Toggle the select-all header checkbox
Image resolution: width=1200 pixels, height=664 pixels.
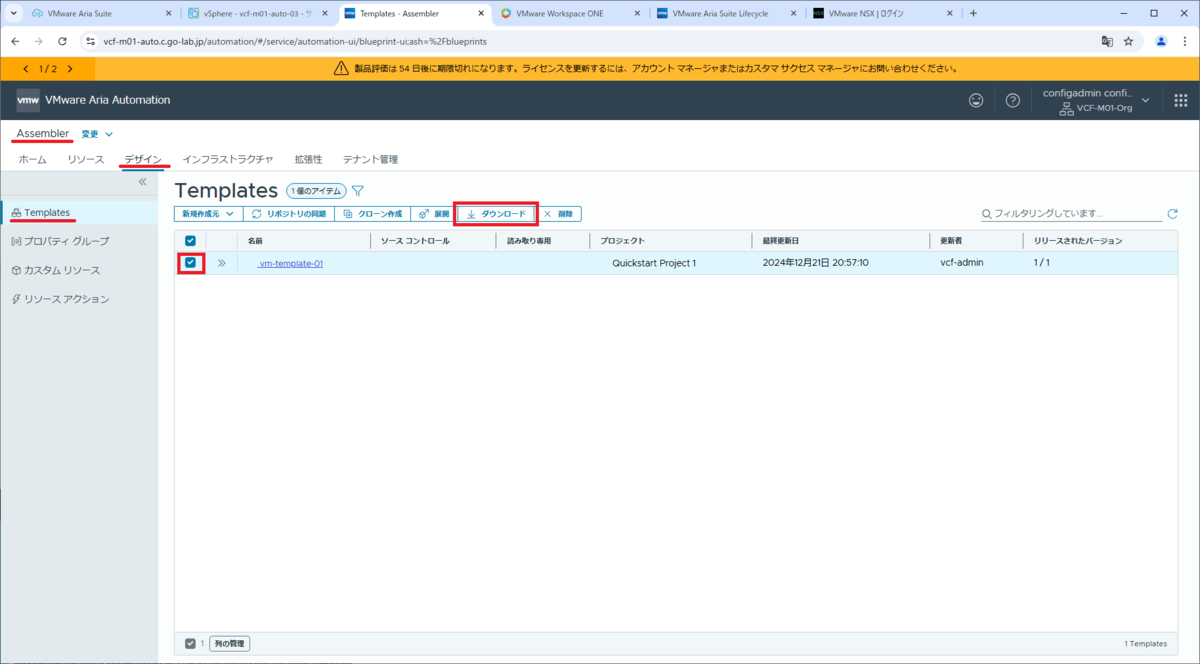pyautogui.click(x=190, y=241)
